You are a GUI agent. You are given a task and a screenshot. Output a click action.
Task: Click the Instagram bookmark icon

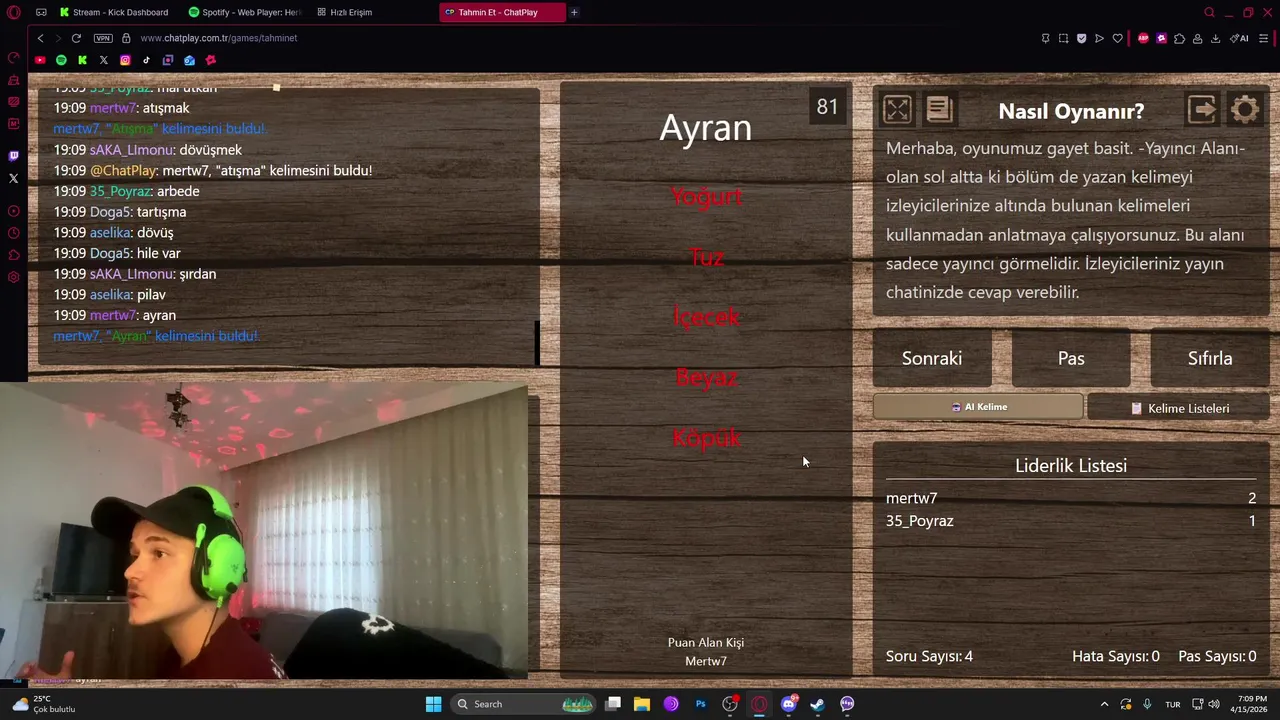coord(125,60)
